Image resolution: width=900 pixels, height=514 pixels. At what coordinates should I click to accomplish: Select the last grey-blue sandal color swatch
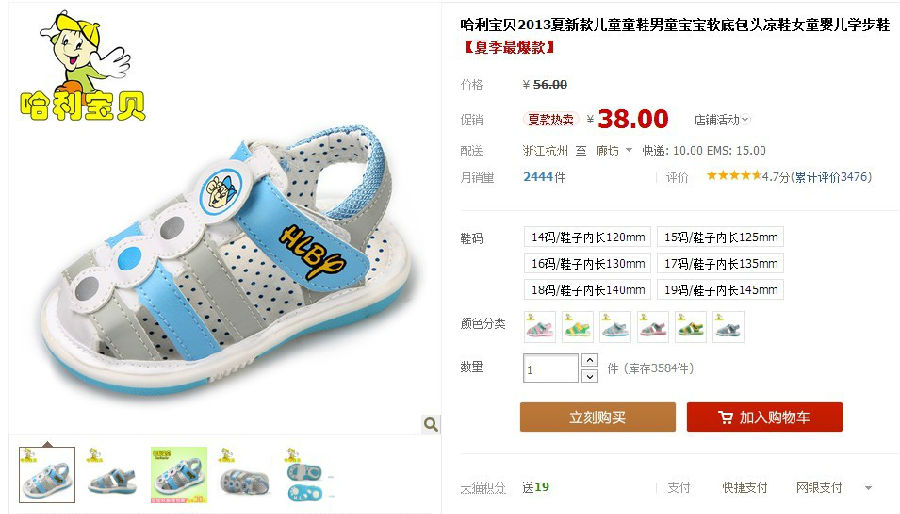pos(728,327)
